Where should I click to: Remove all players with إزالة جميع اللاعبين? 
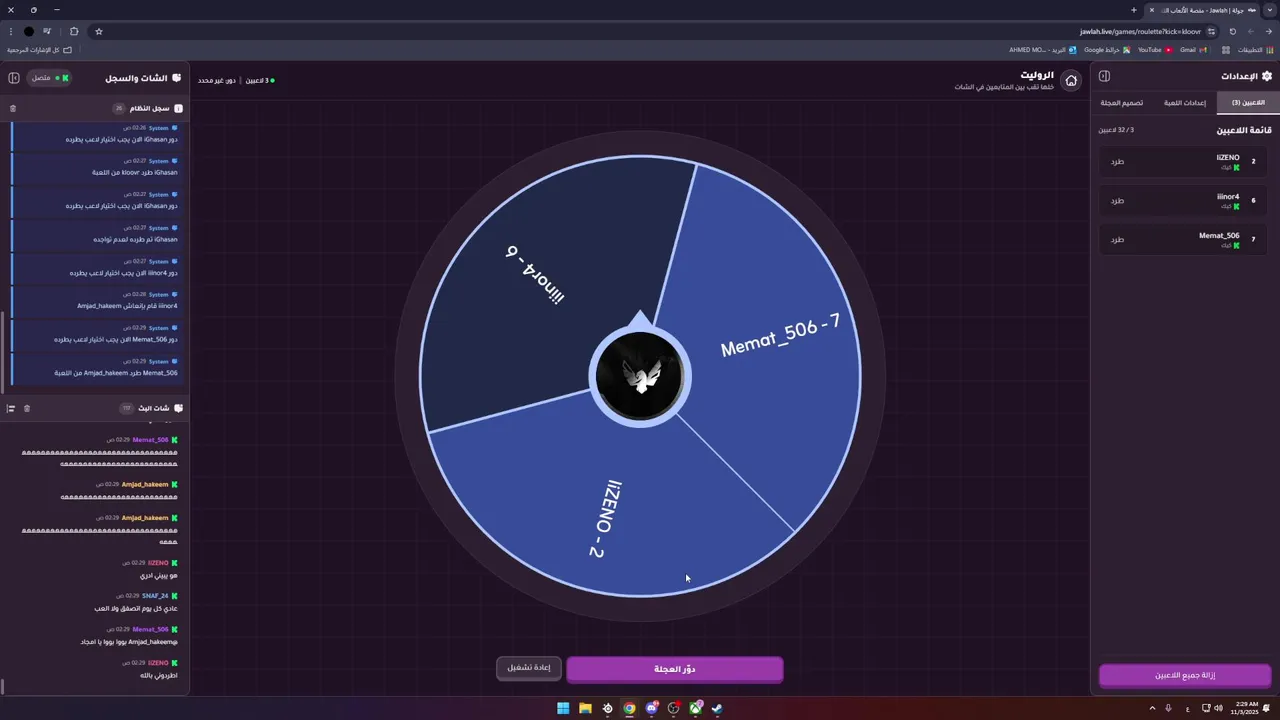(1185, 675)
